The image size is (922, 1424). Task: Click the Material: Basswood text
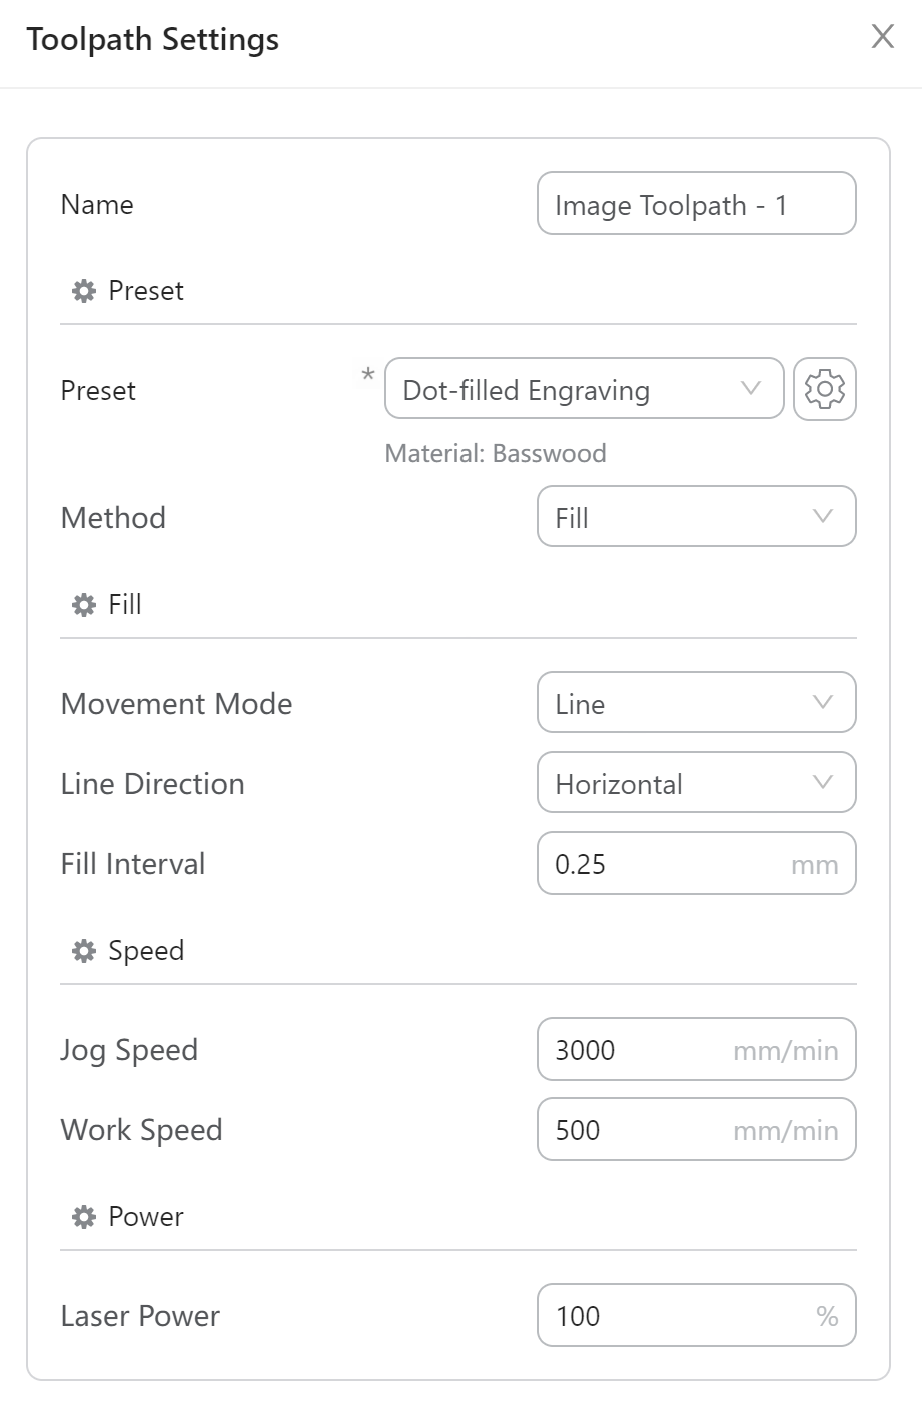pos(496,453)
